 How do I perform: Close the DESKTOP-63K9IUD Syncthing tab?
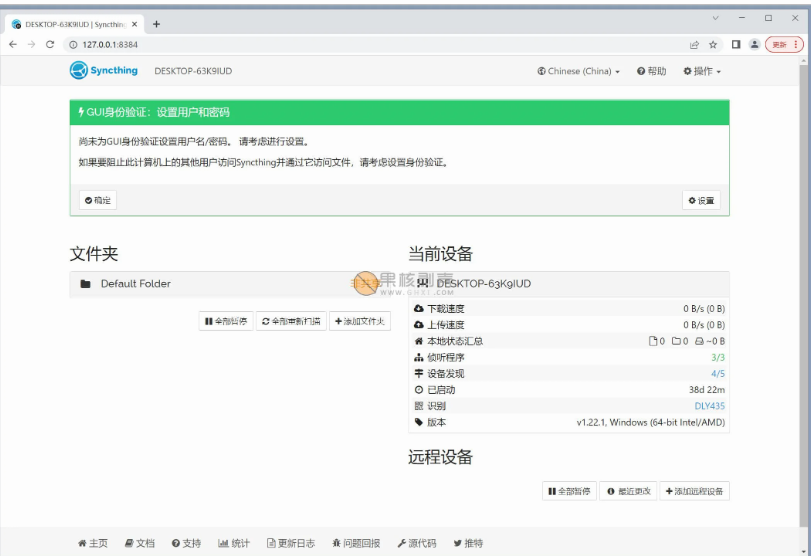pos(134,24)
